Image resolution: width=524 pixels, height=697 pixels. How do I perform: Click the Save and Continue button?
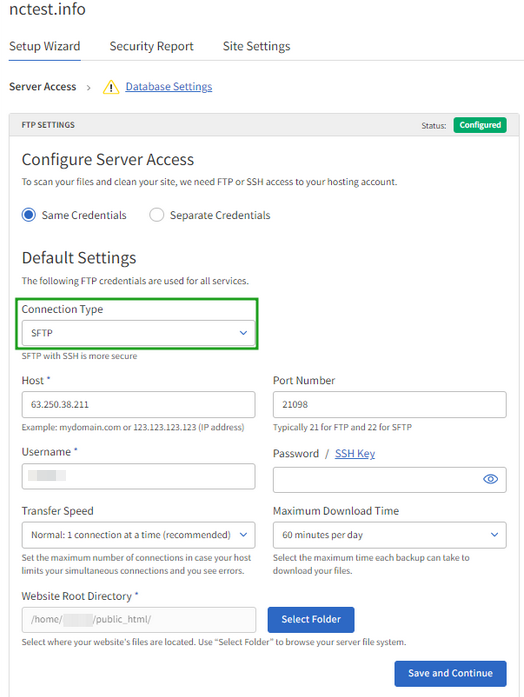450,673
